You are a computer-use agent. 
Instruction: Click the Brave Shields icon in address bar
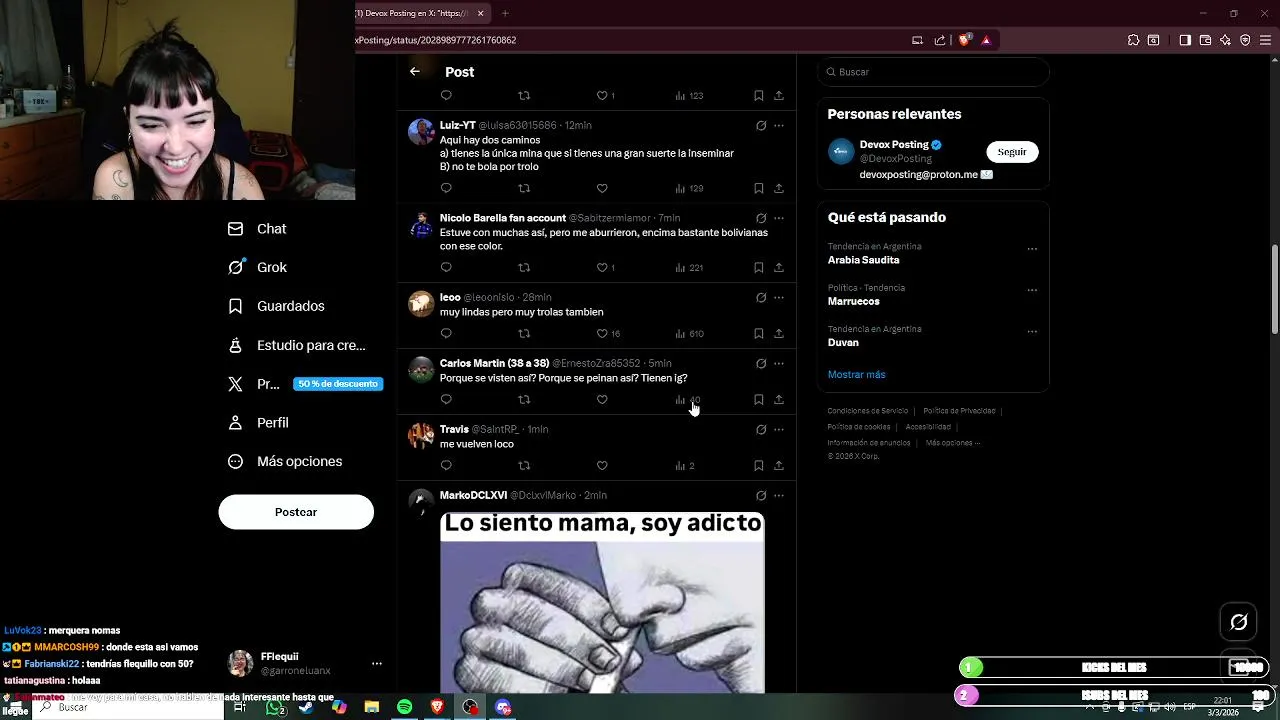(964, 40)
